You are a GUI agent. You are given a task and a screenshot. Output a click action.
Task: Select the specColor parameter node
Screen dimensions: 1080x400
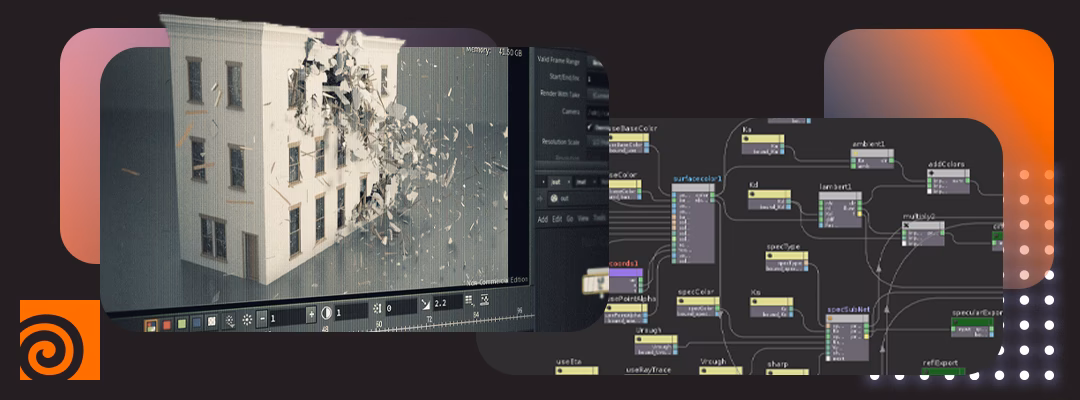[698, 306]
